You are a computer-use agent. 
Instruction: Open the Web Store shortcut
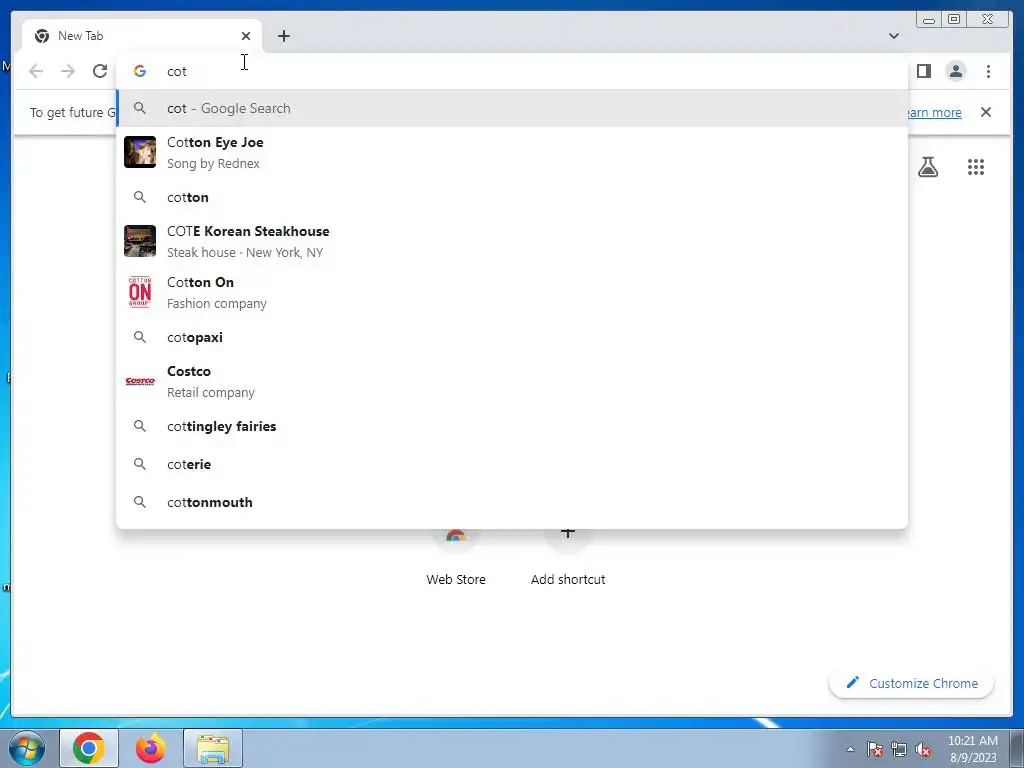[456, 558]
